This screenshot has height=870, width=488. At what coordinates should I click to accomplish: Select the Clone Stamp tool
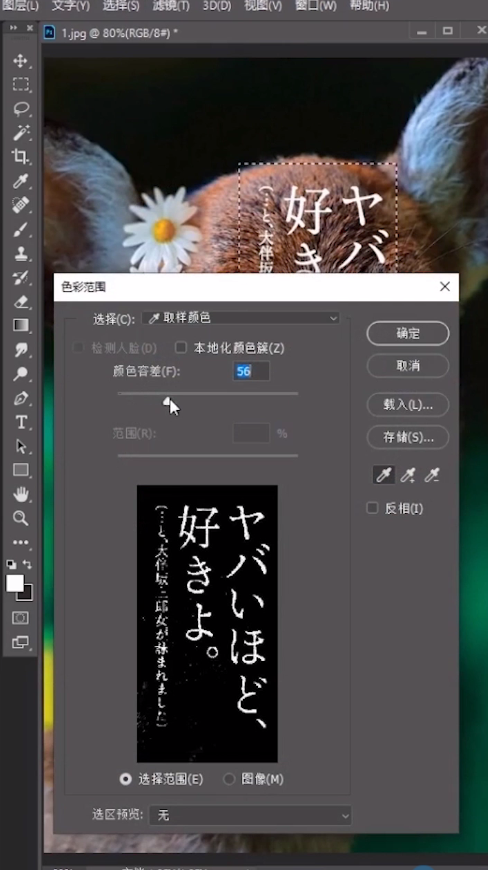pos(21,253)
